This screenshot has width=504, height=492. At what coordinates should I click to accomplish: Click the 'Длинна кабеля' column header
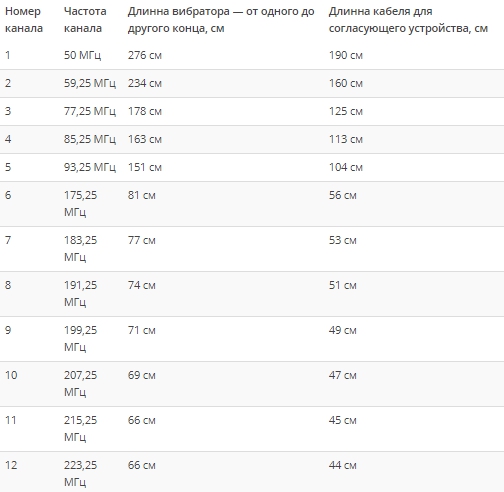coord(408,20)
